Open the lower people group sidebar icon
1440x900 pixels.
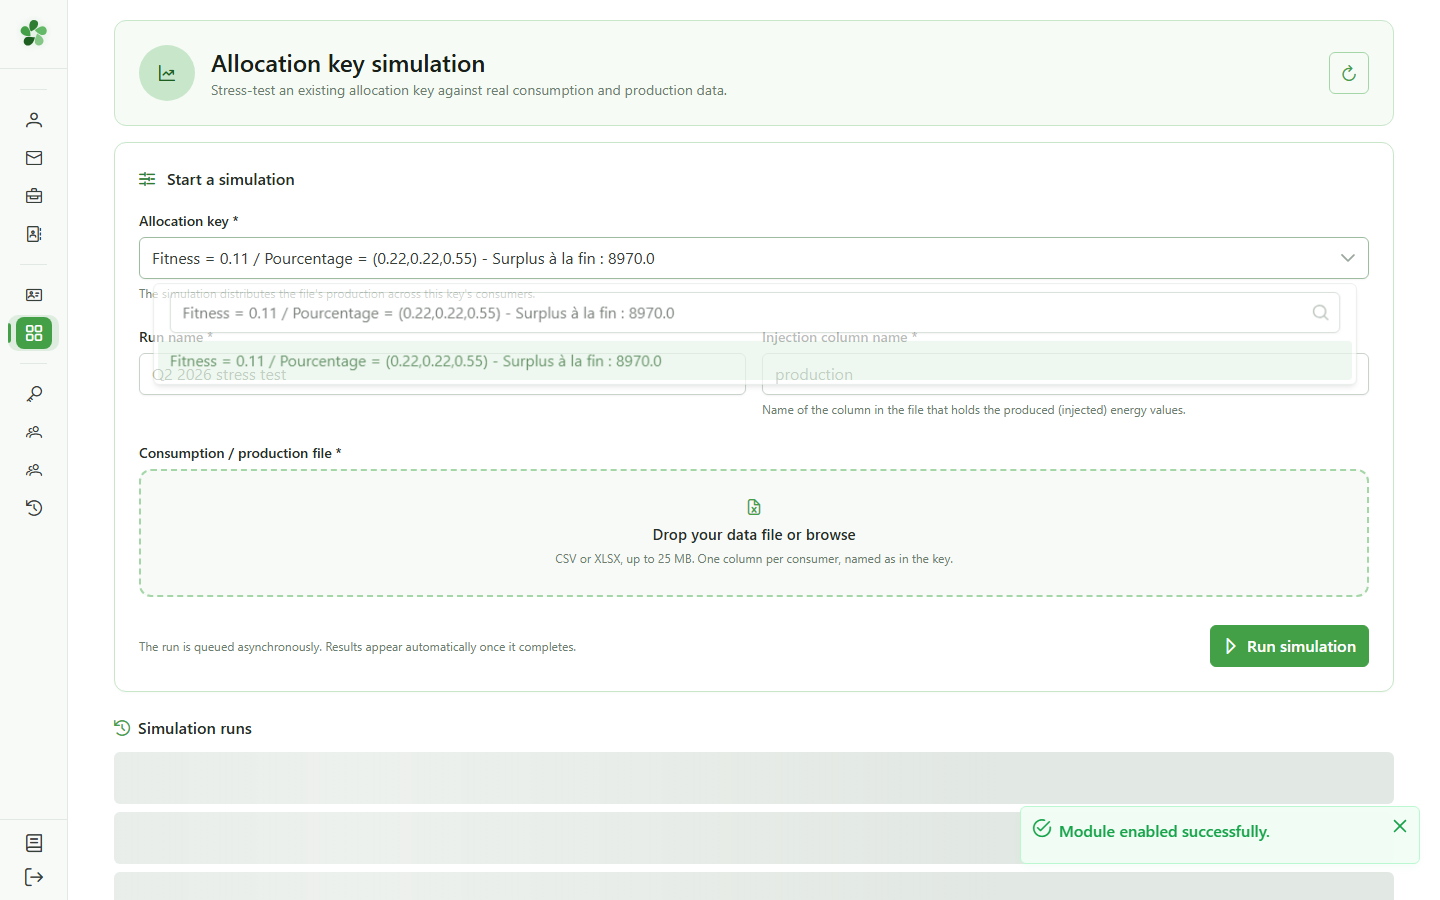click(34, 470)
